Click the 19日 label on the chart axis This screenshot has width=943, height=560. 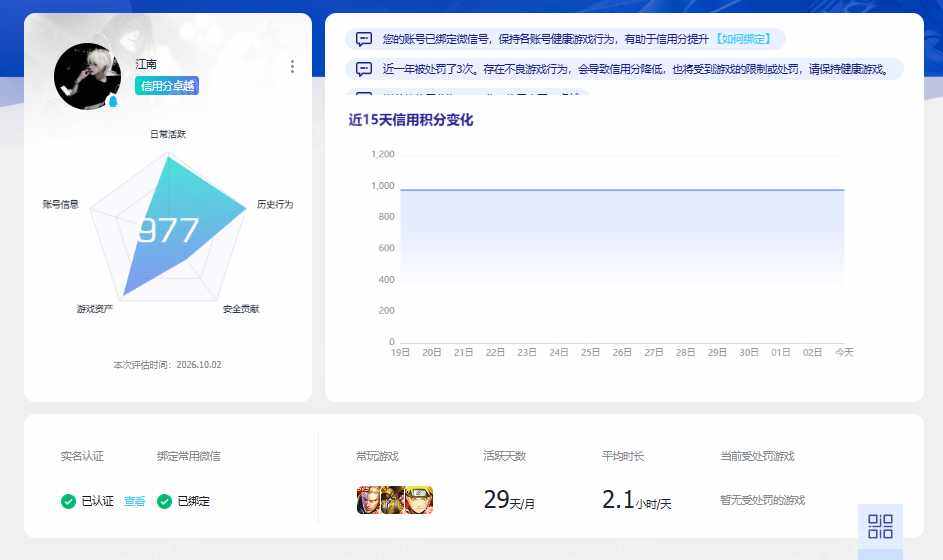coord(401,352)
